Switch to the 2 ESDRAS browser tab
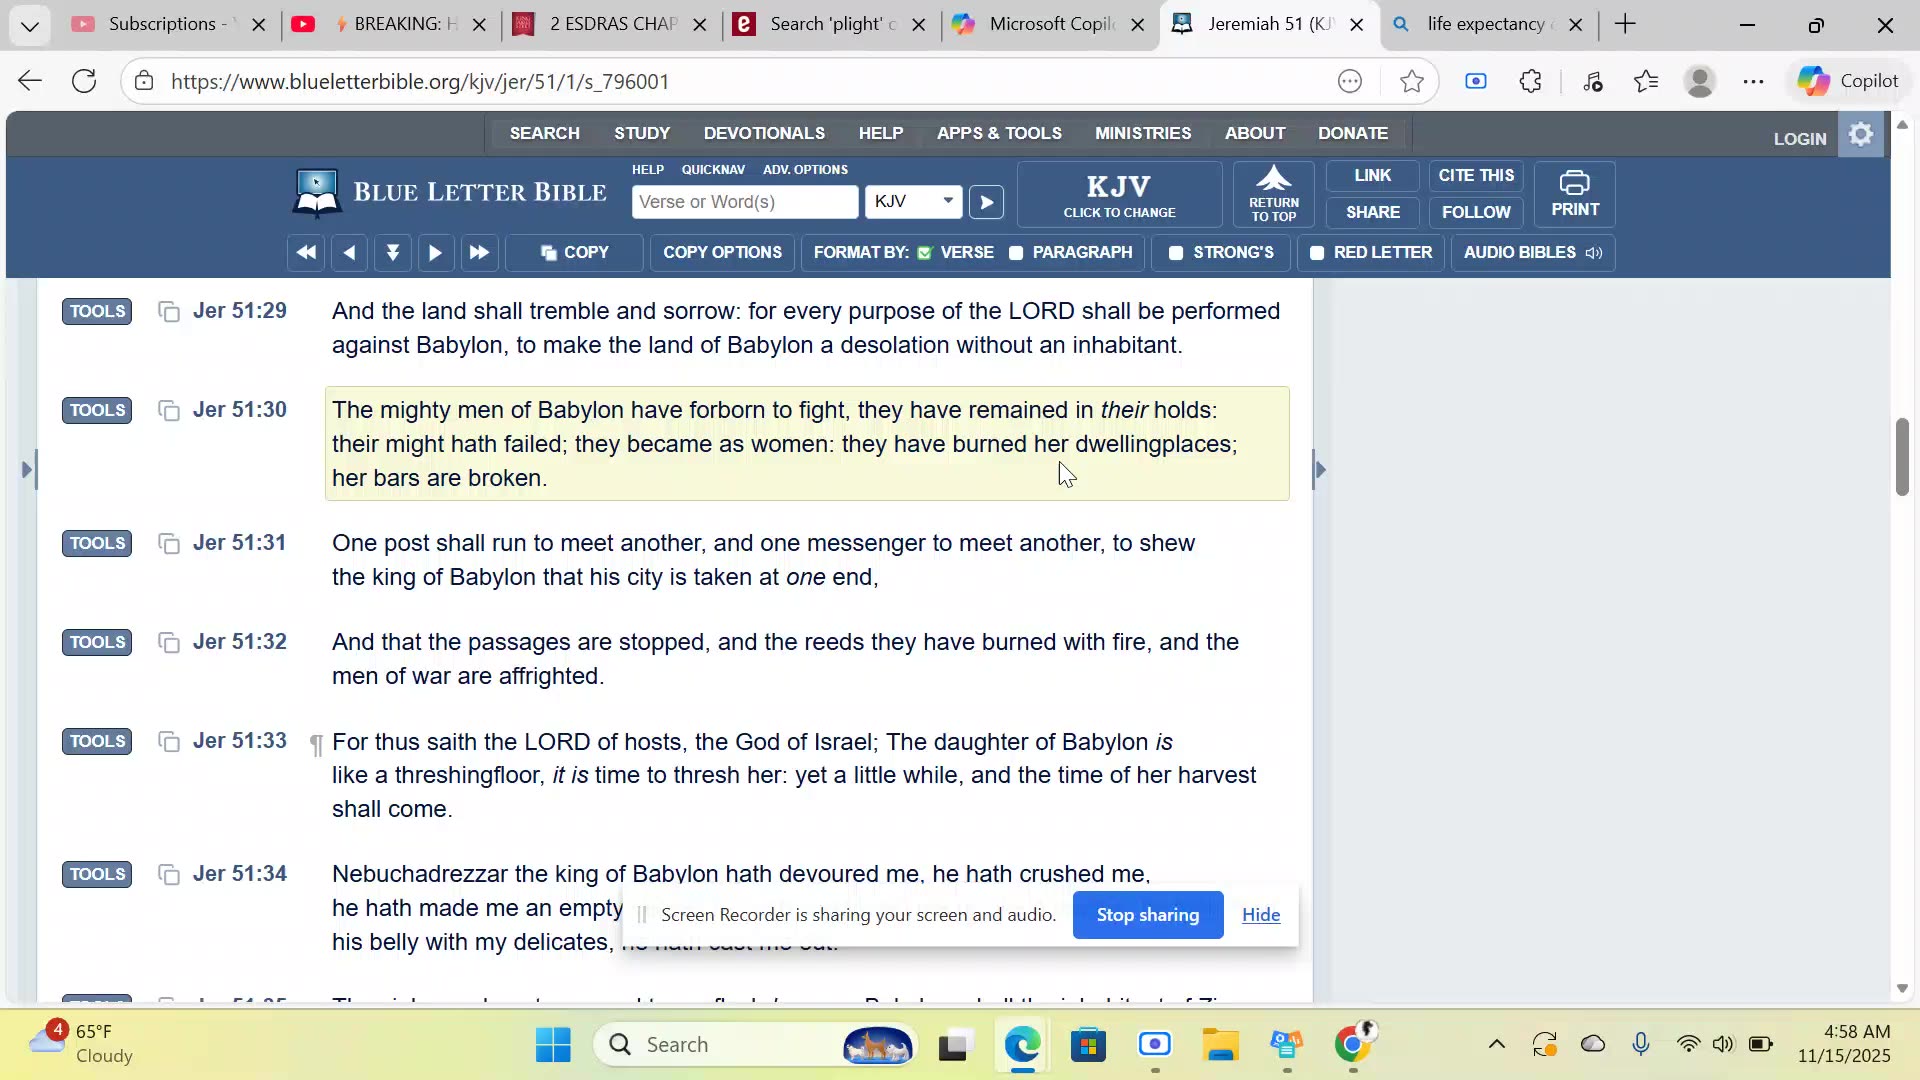Screen dimensions: 1920x1080 [x=610, y=24]
